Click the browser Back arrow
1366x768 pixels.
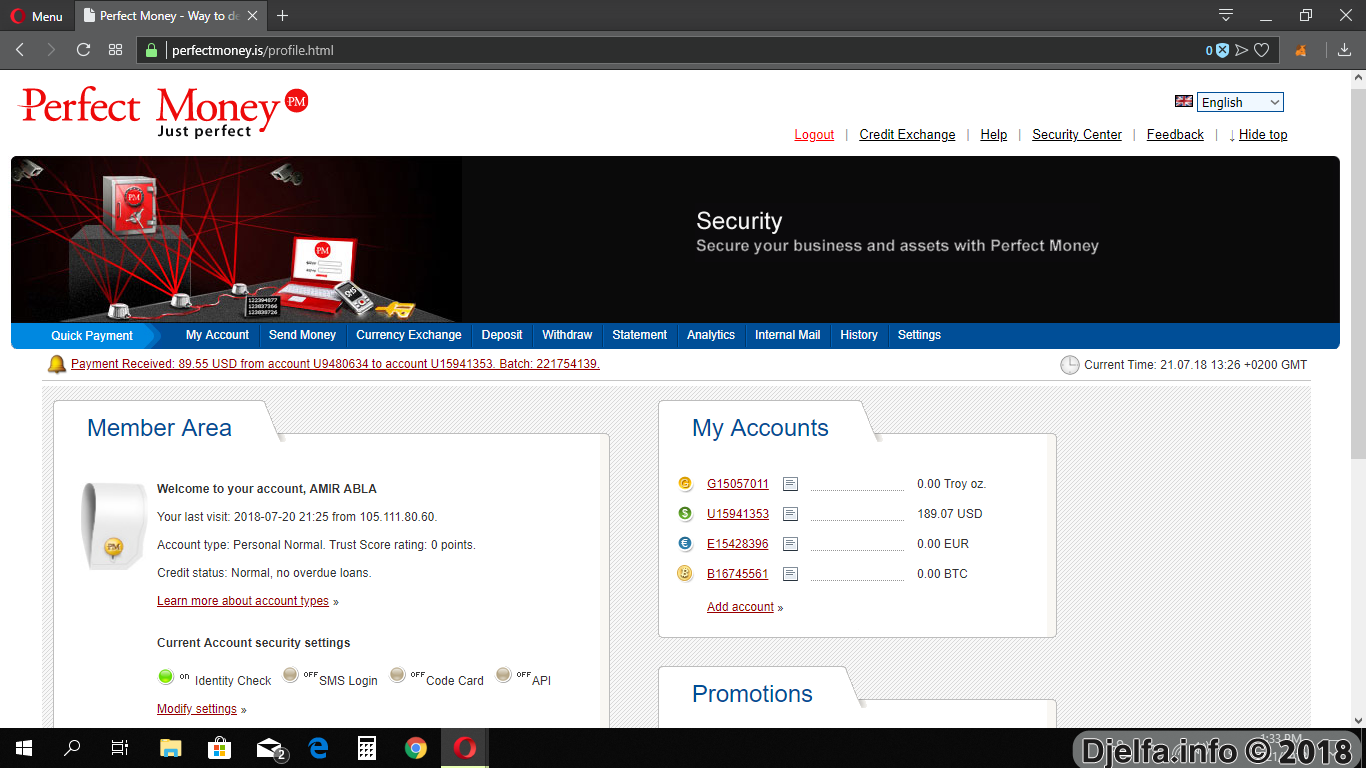tap(20, 50)
